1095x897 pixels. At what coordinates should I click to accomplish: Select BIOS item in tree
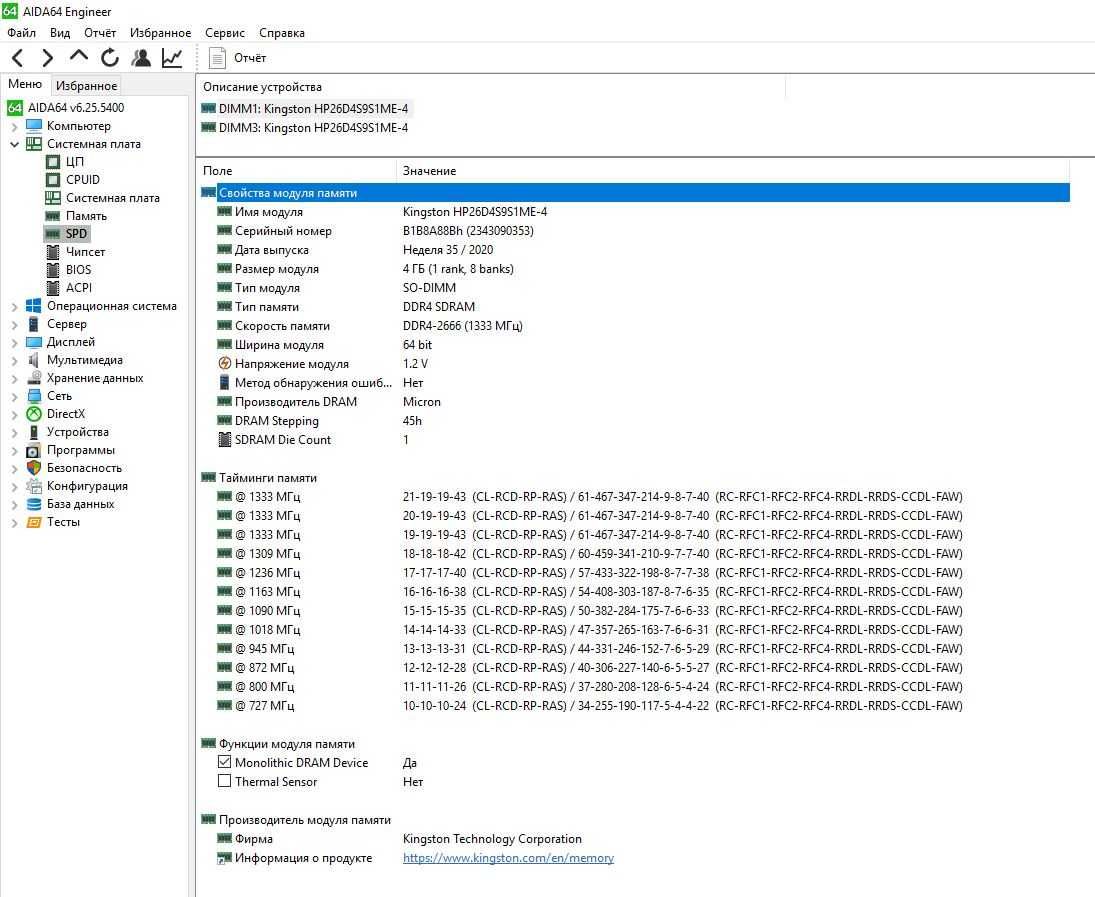(78, 270)
